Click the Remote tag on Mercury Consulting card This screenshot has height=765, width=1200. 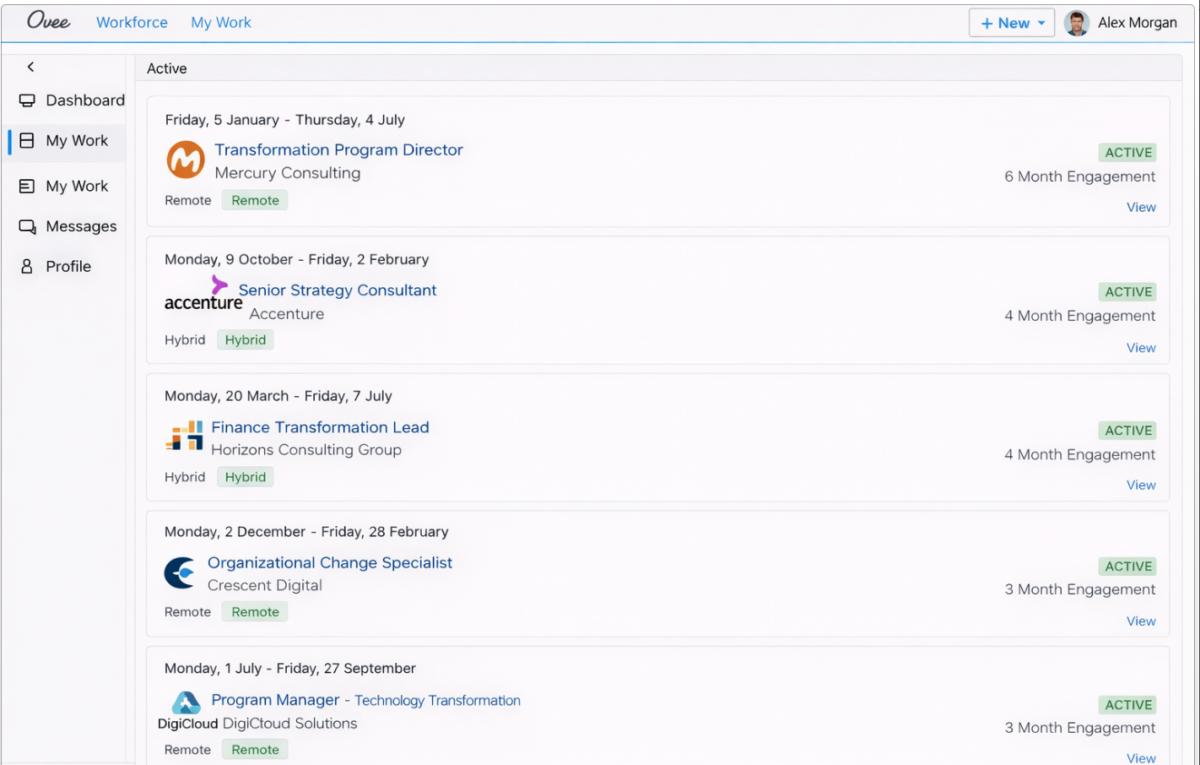(255, 200)
